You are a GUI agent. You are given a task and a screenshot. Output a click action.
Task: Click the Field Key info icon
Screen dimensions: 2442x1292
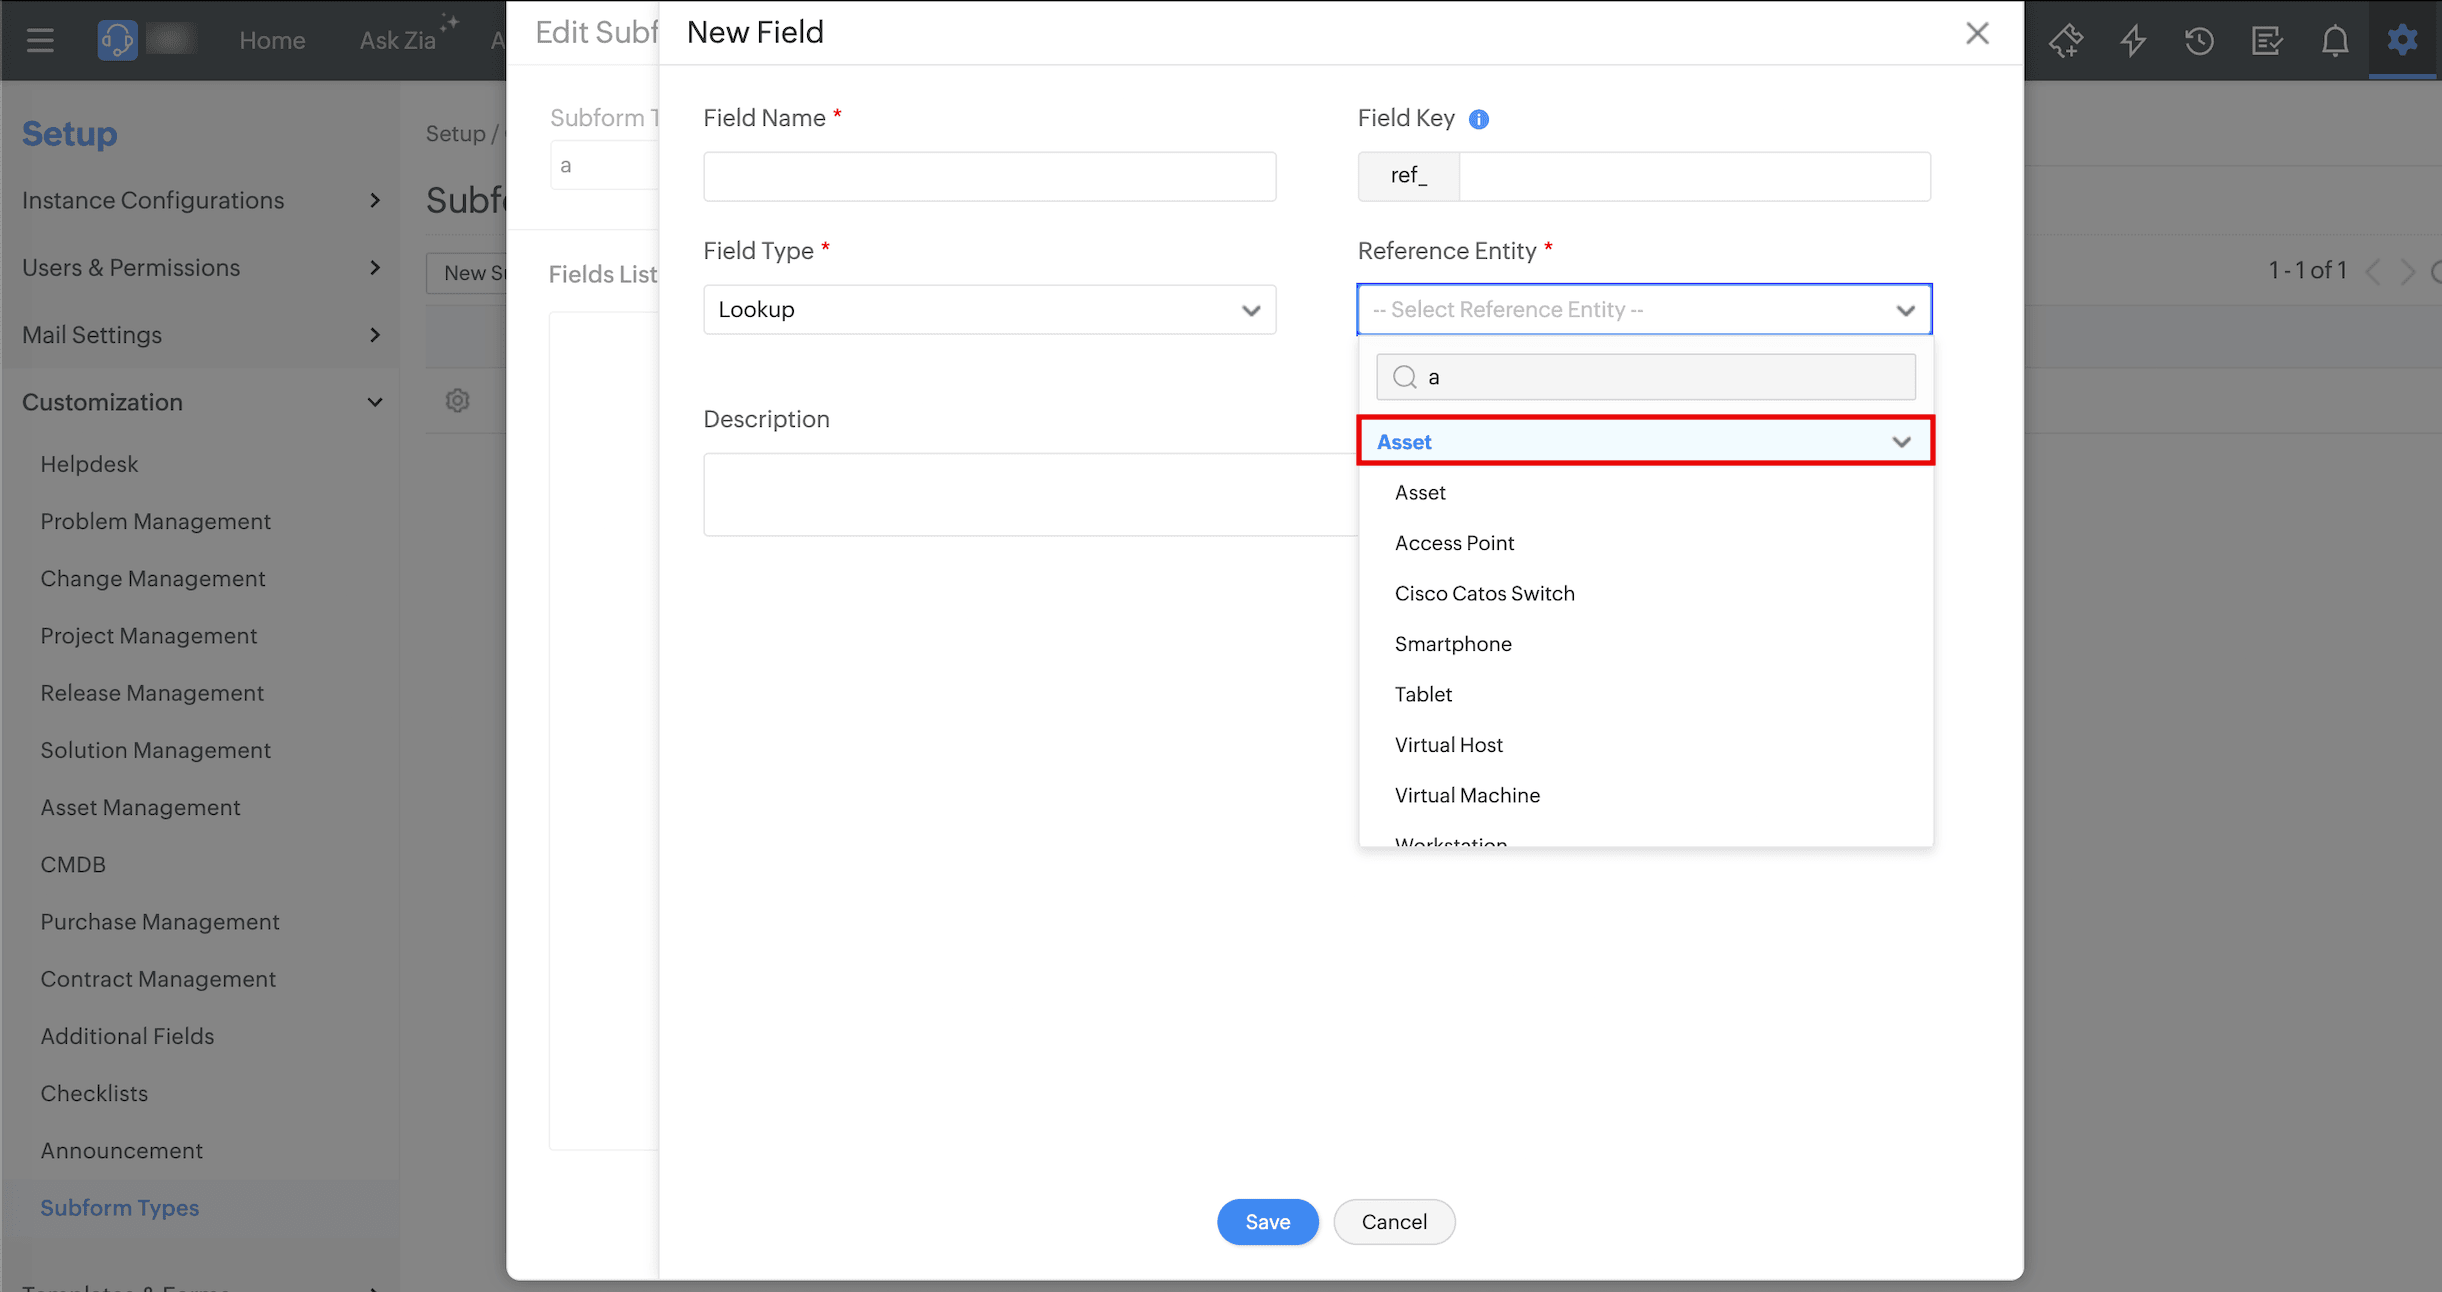click(x=1478, y=120)
